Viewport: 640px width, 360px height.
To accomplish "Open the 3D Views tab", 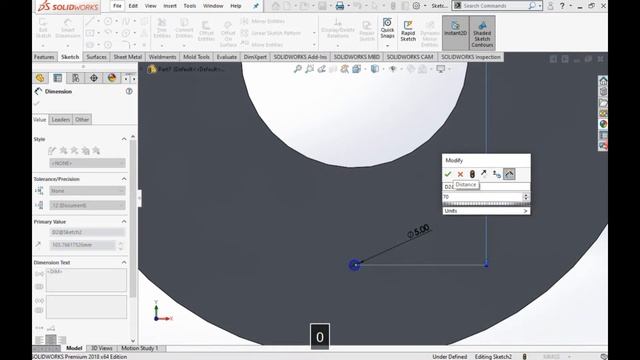I will 101,348.
